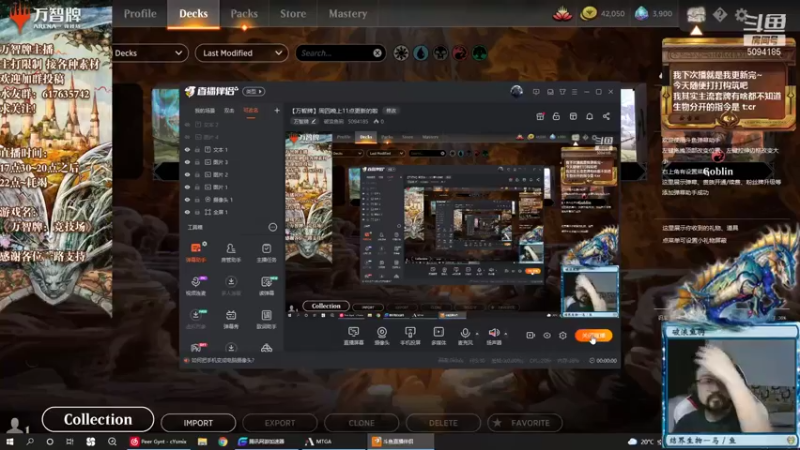Toggle visibility of 全屏 1 source
Image resolution: width=800 pixels, height=450 pixels.
(187, 212)
